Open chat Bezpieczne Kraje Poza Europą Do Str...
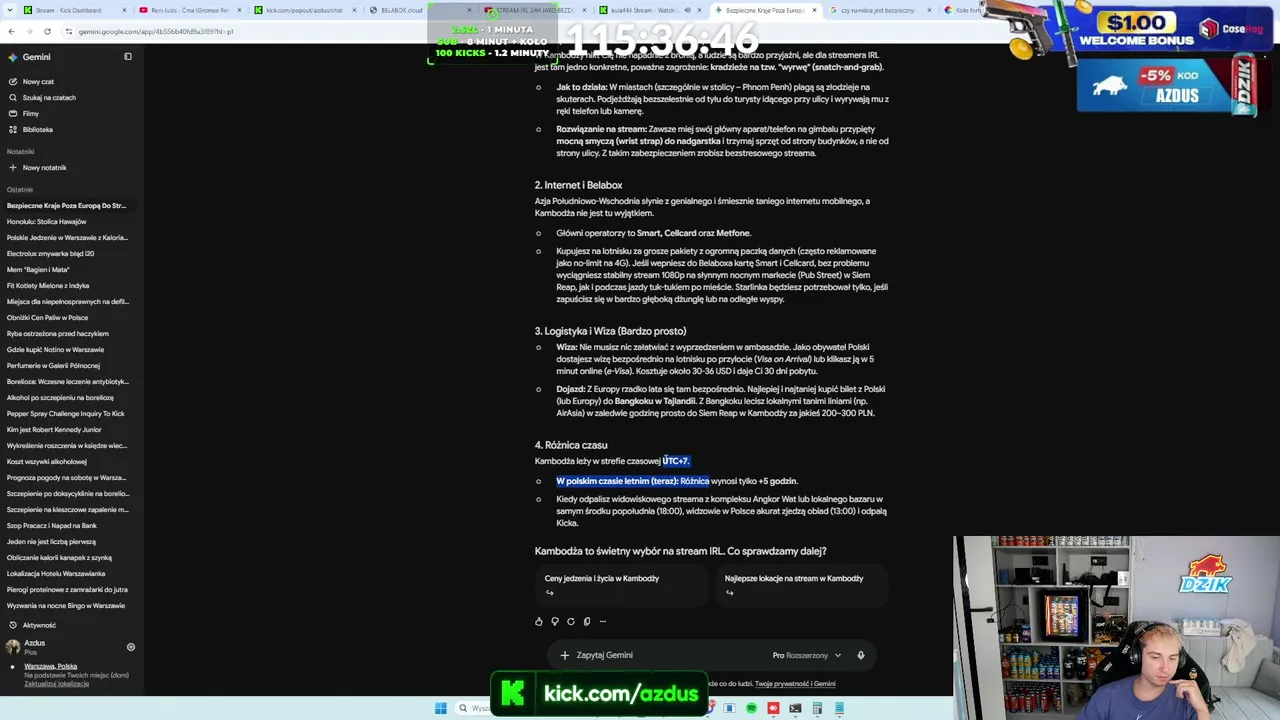Screen dimensions: 1280x720 [67, 206]
